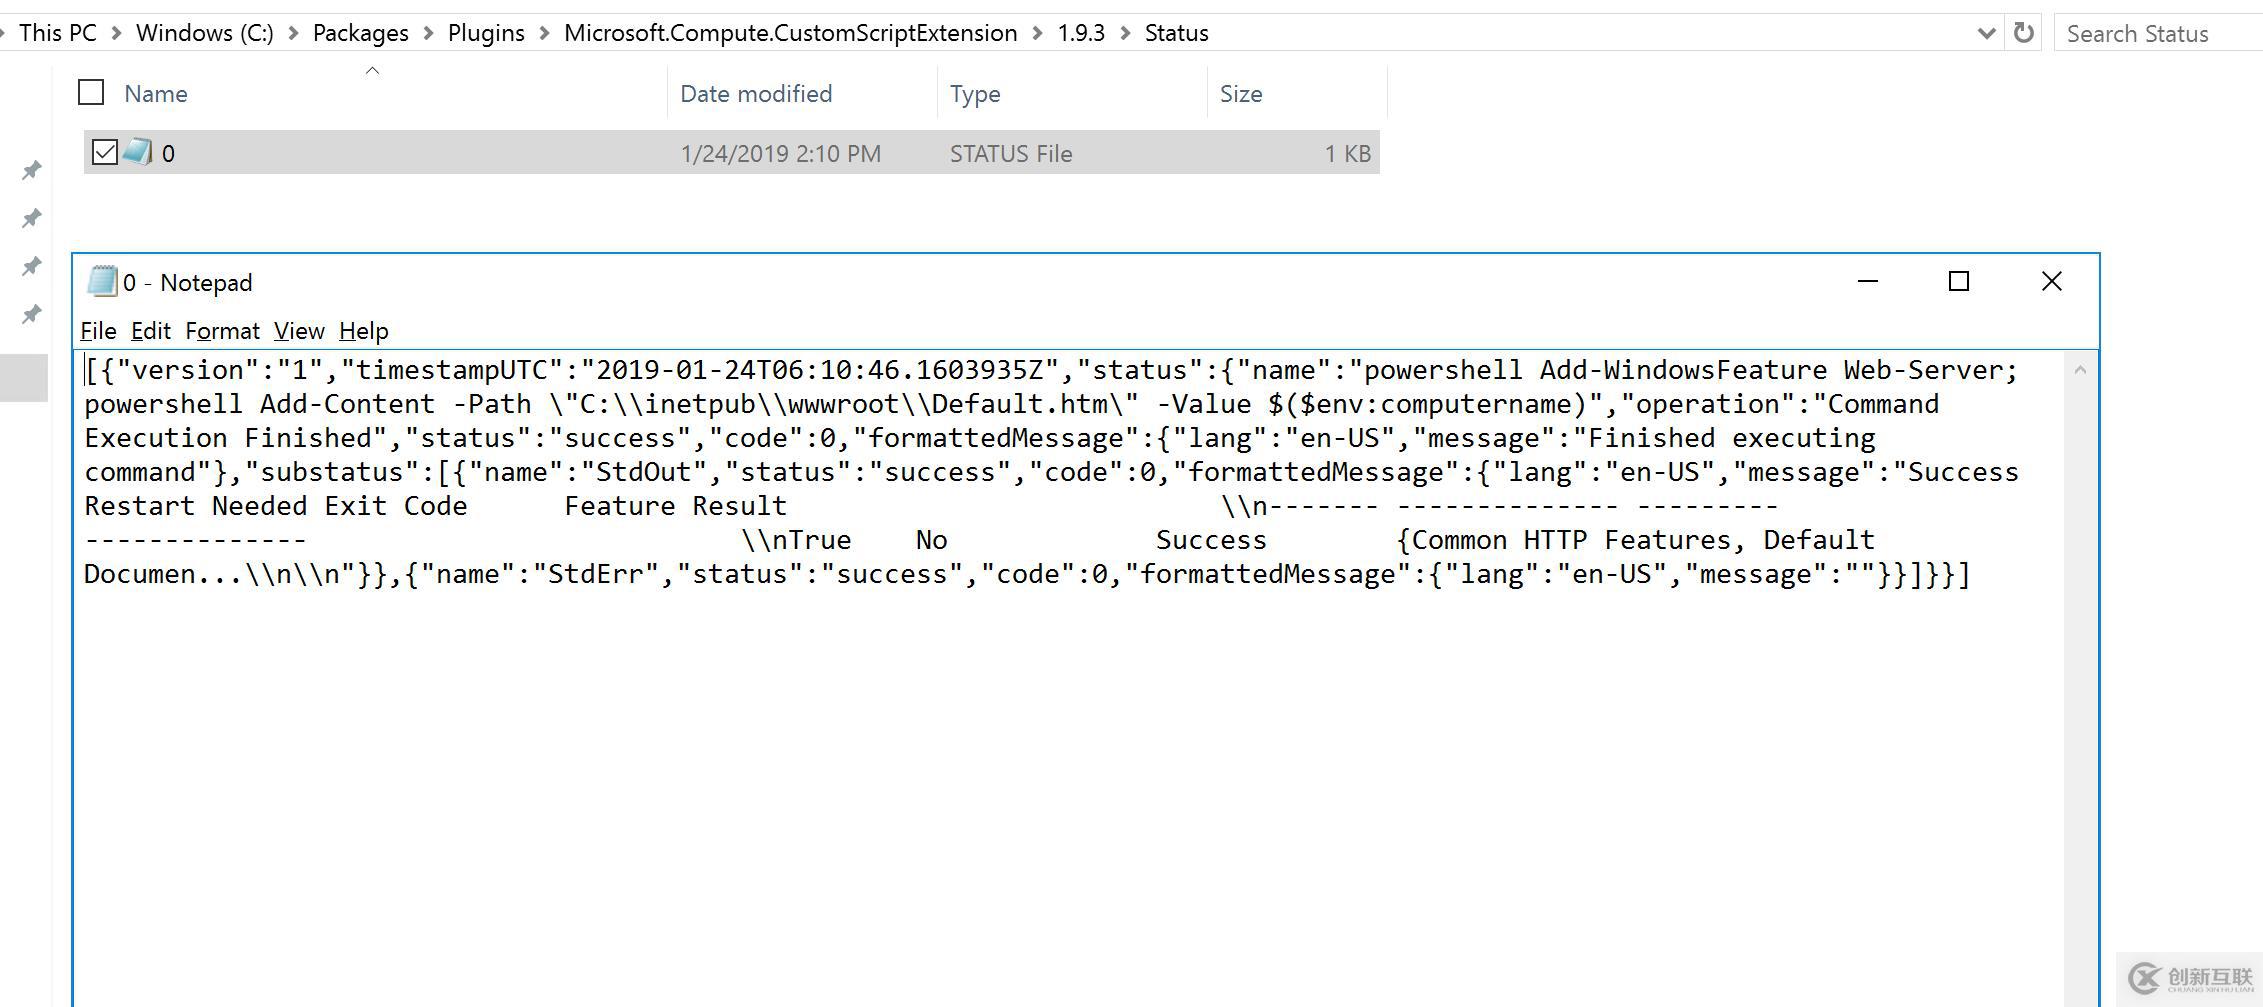Viewport: 2263px width, 1007px height.
Task: Click the Notepad scrollbar up arrow
Action: tap(2080, 370)
